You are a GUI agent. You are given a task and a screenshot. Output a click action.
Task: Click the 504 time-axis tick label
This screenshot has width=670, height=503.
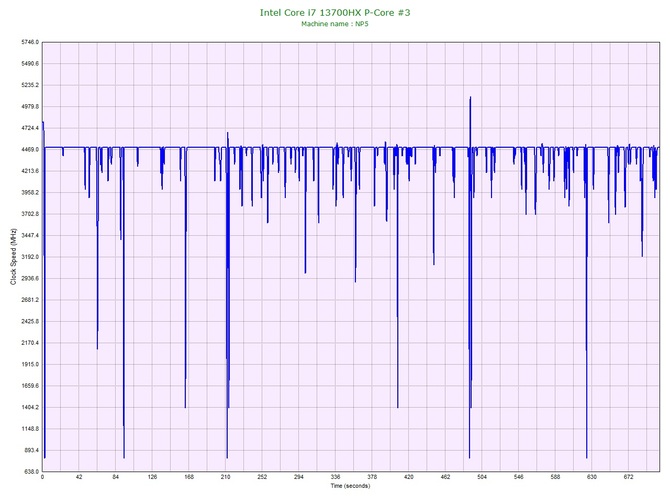tap(482, 477)
